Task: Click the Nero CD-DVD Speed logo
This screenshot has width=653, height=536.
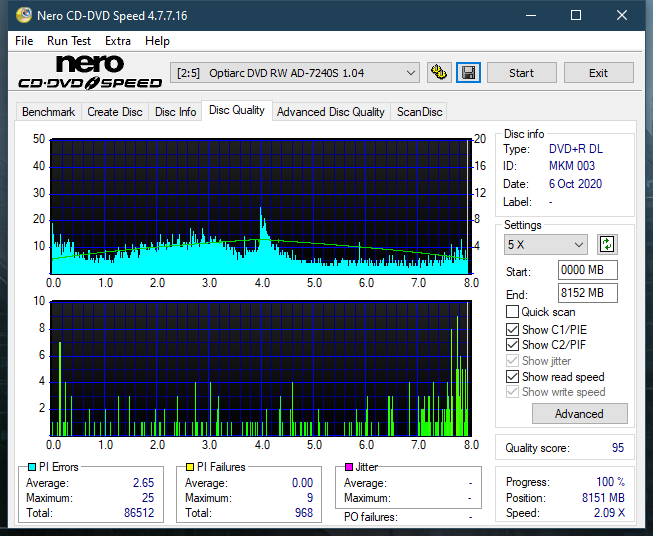Action: tap(90, 72)
